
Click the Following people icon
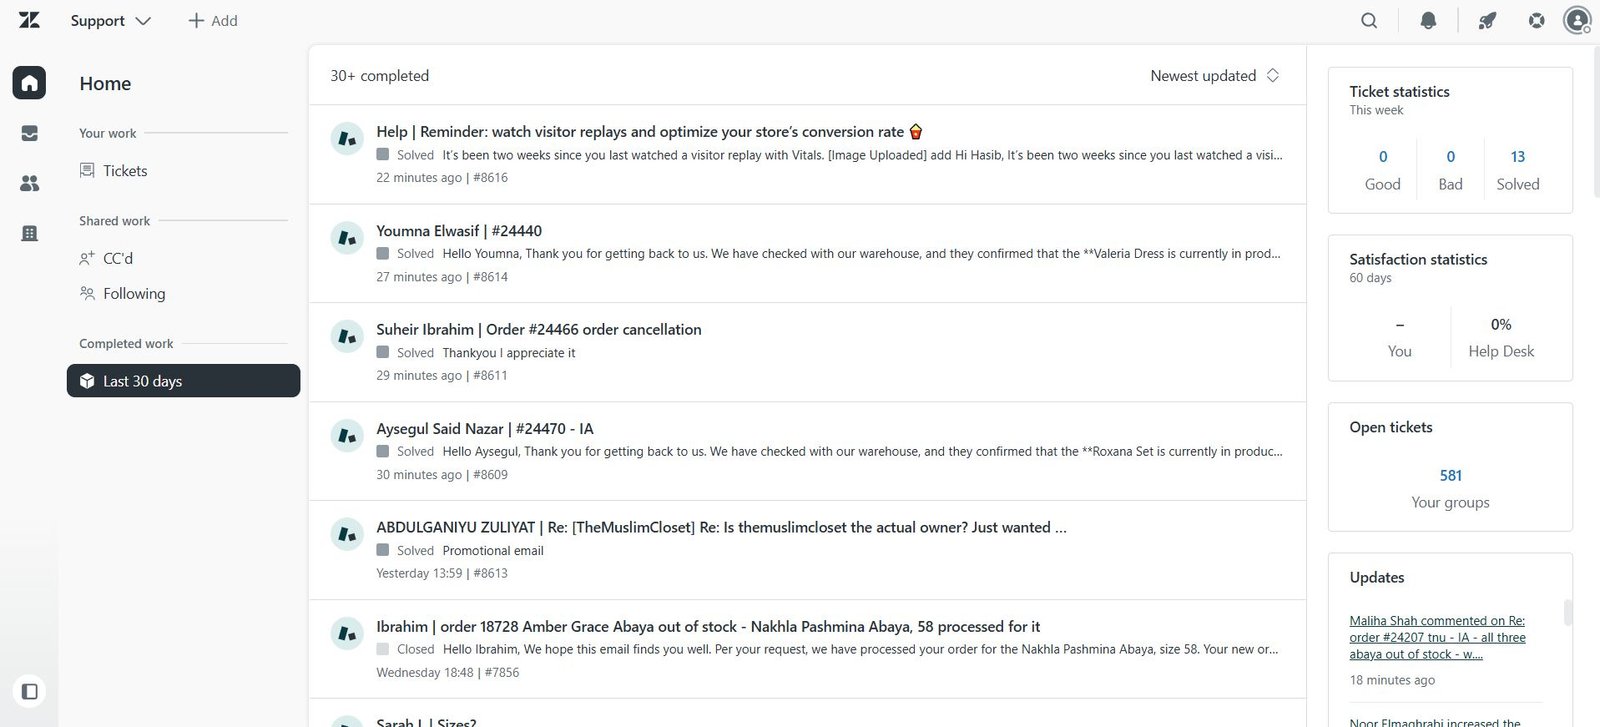coord(87,293)
